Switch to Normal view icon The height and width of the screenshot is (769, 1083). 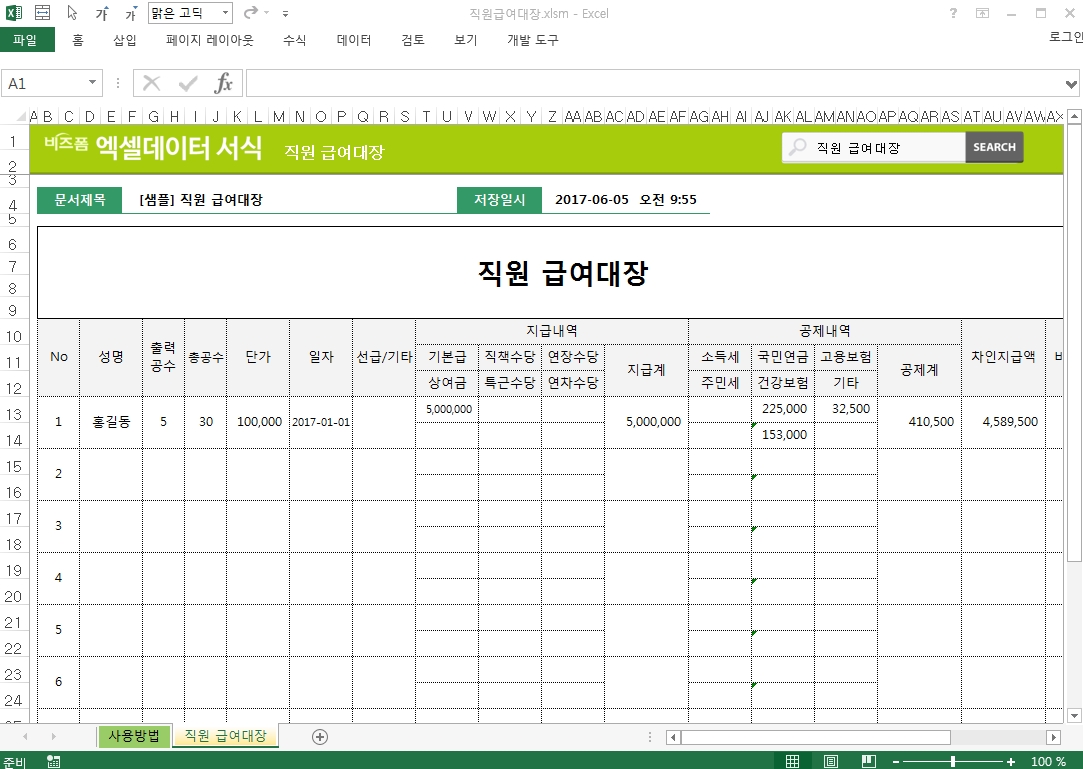pos(792,761)
